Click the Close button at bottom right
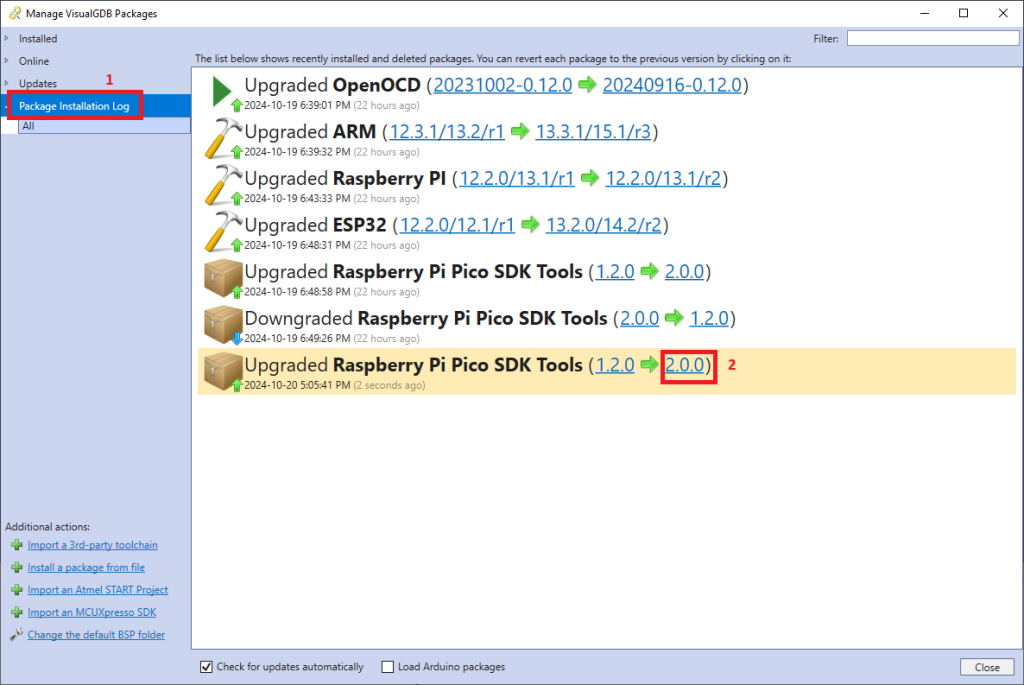This screenshot has width=1024, height=685. (987, 667)
